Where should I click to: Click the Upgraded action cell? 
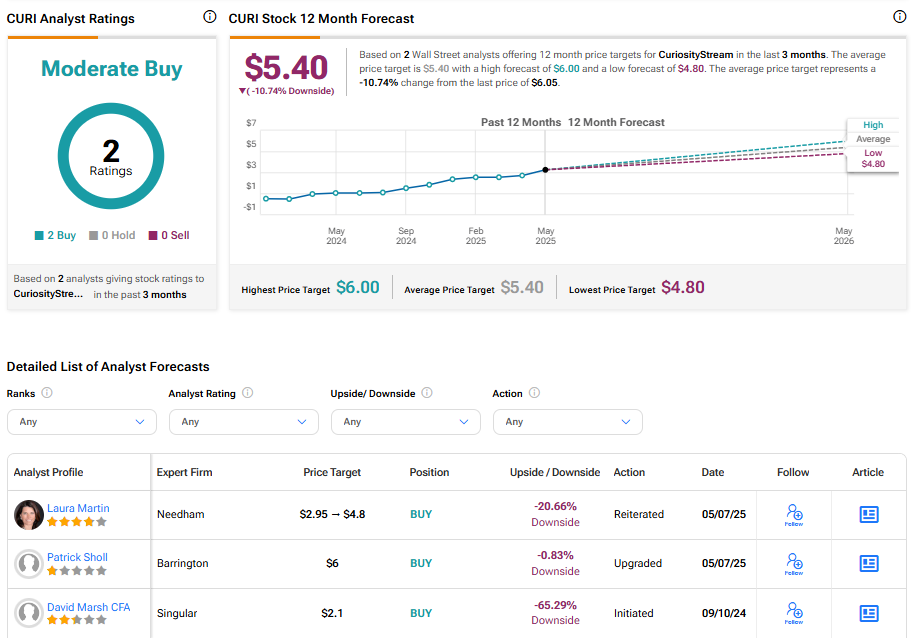click(638, 563)
